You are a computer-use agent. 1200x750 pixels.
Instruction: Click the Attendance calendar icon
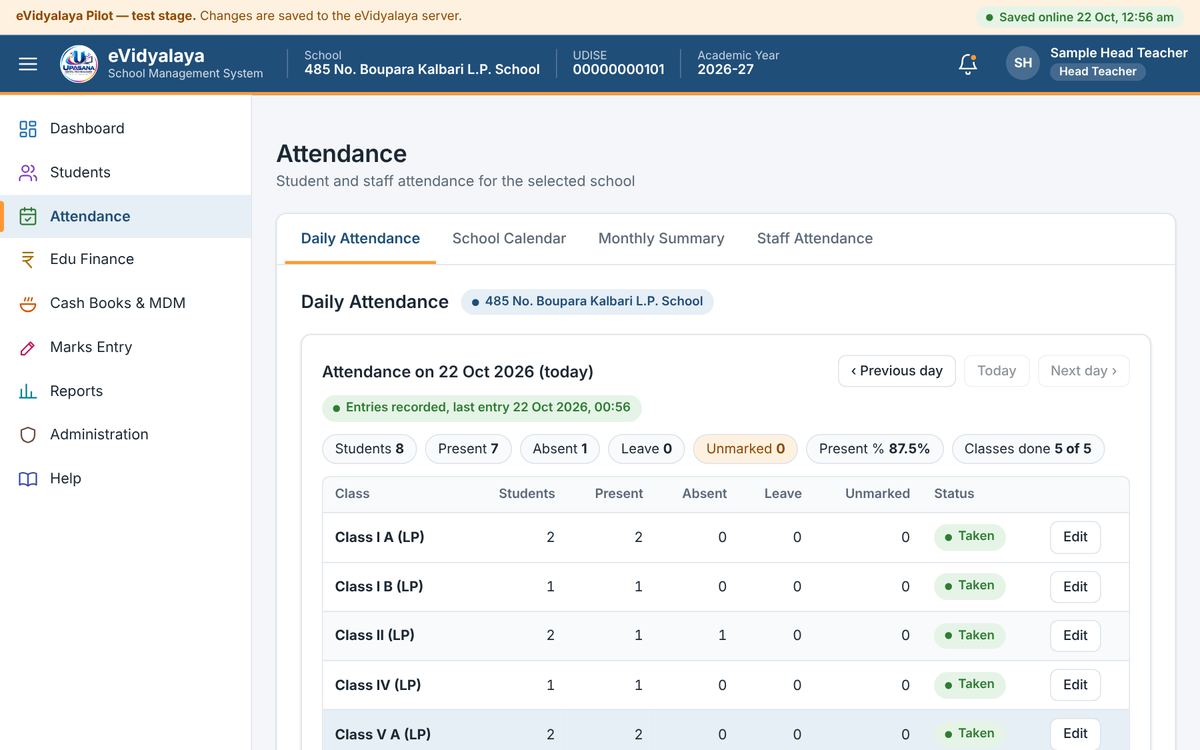point(28,216)
